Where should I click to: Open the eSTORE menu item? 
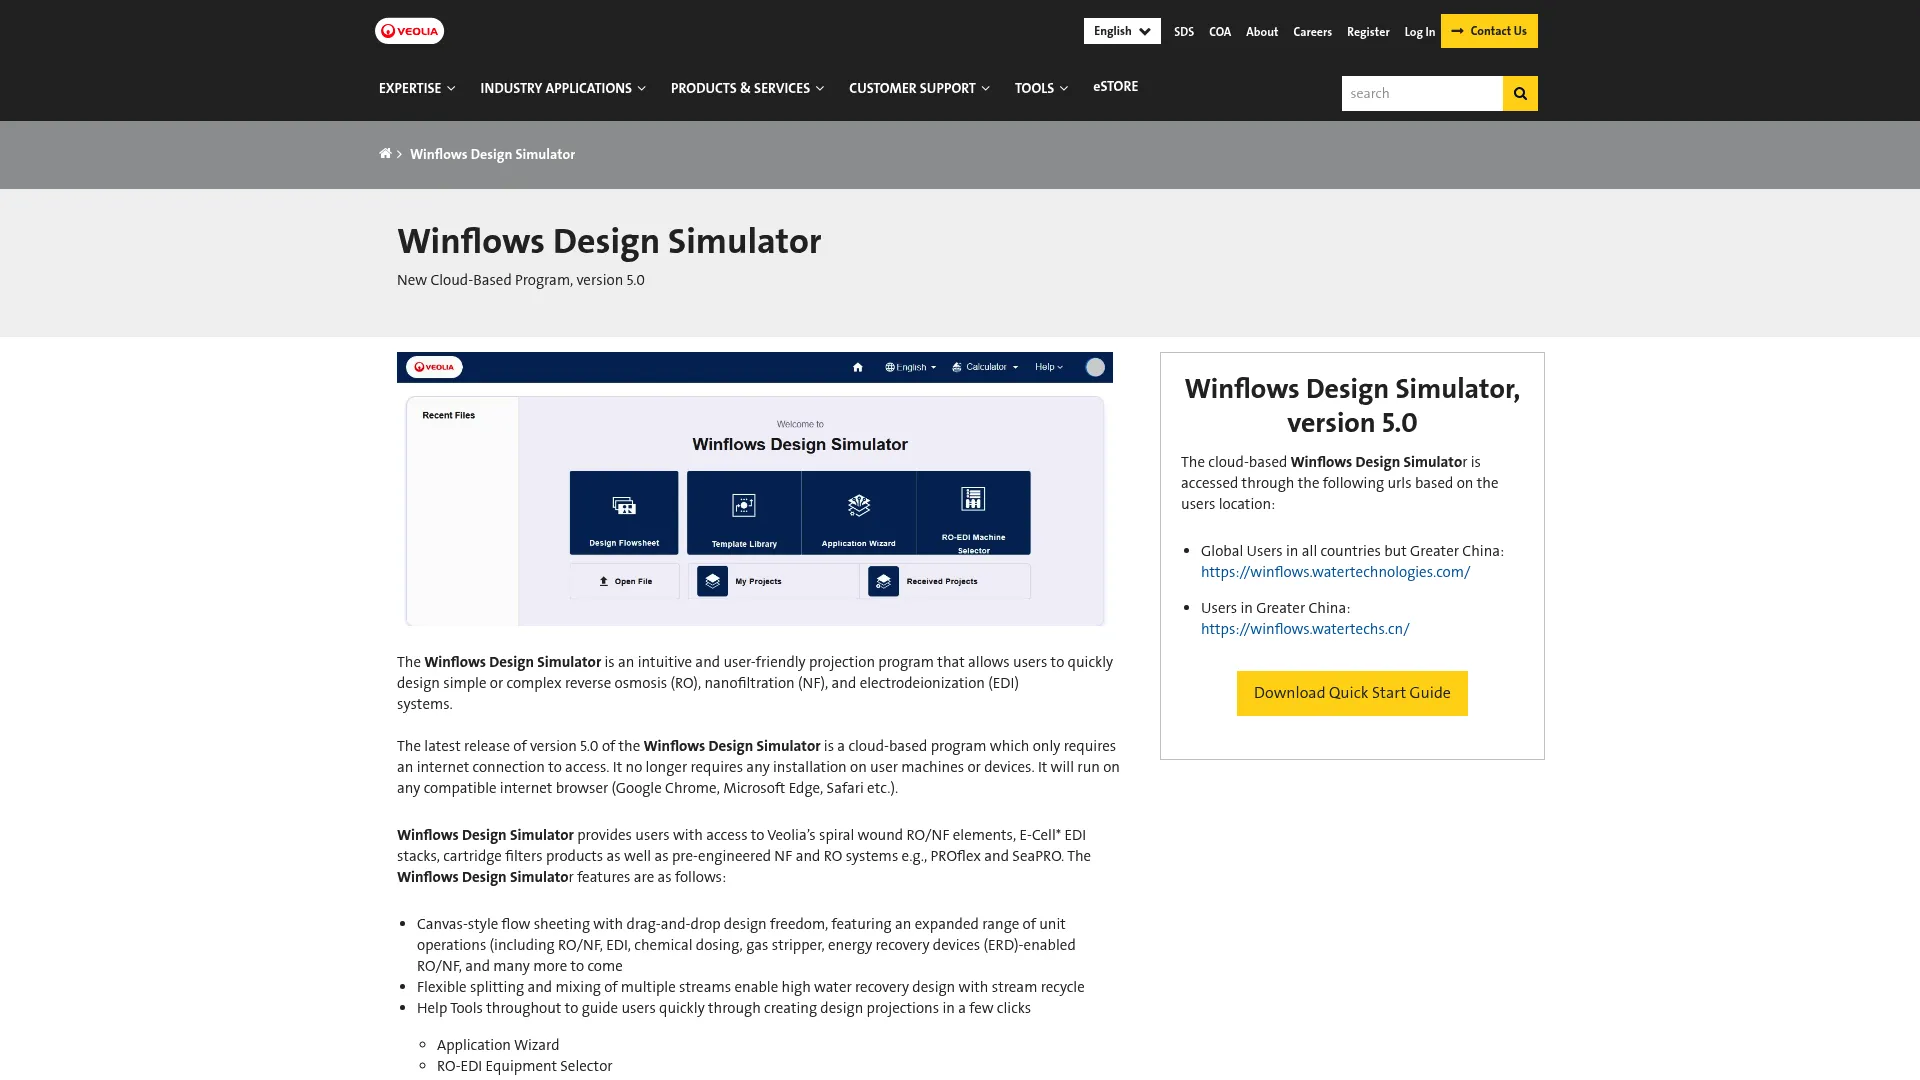click(1115, 87)
